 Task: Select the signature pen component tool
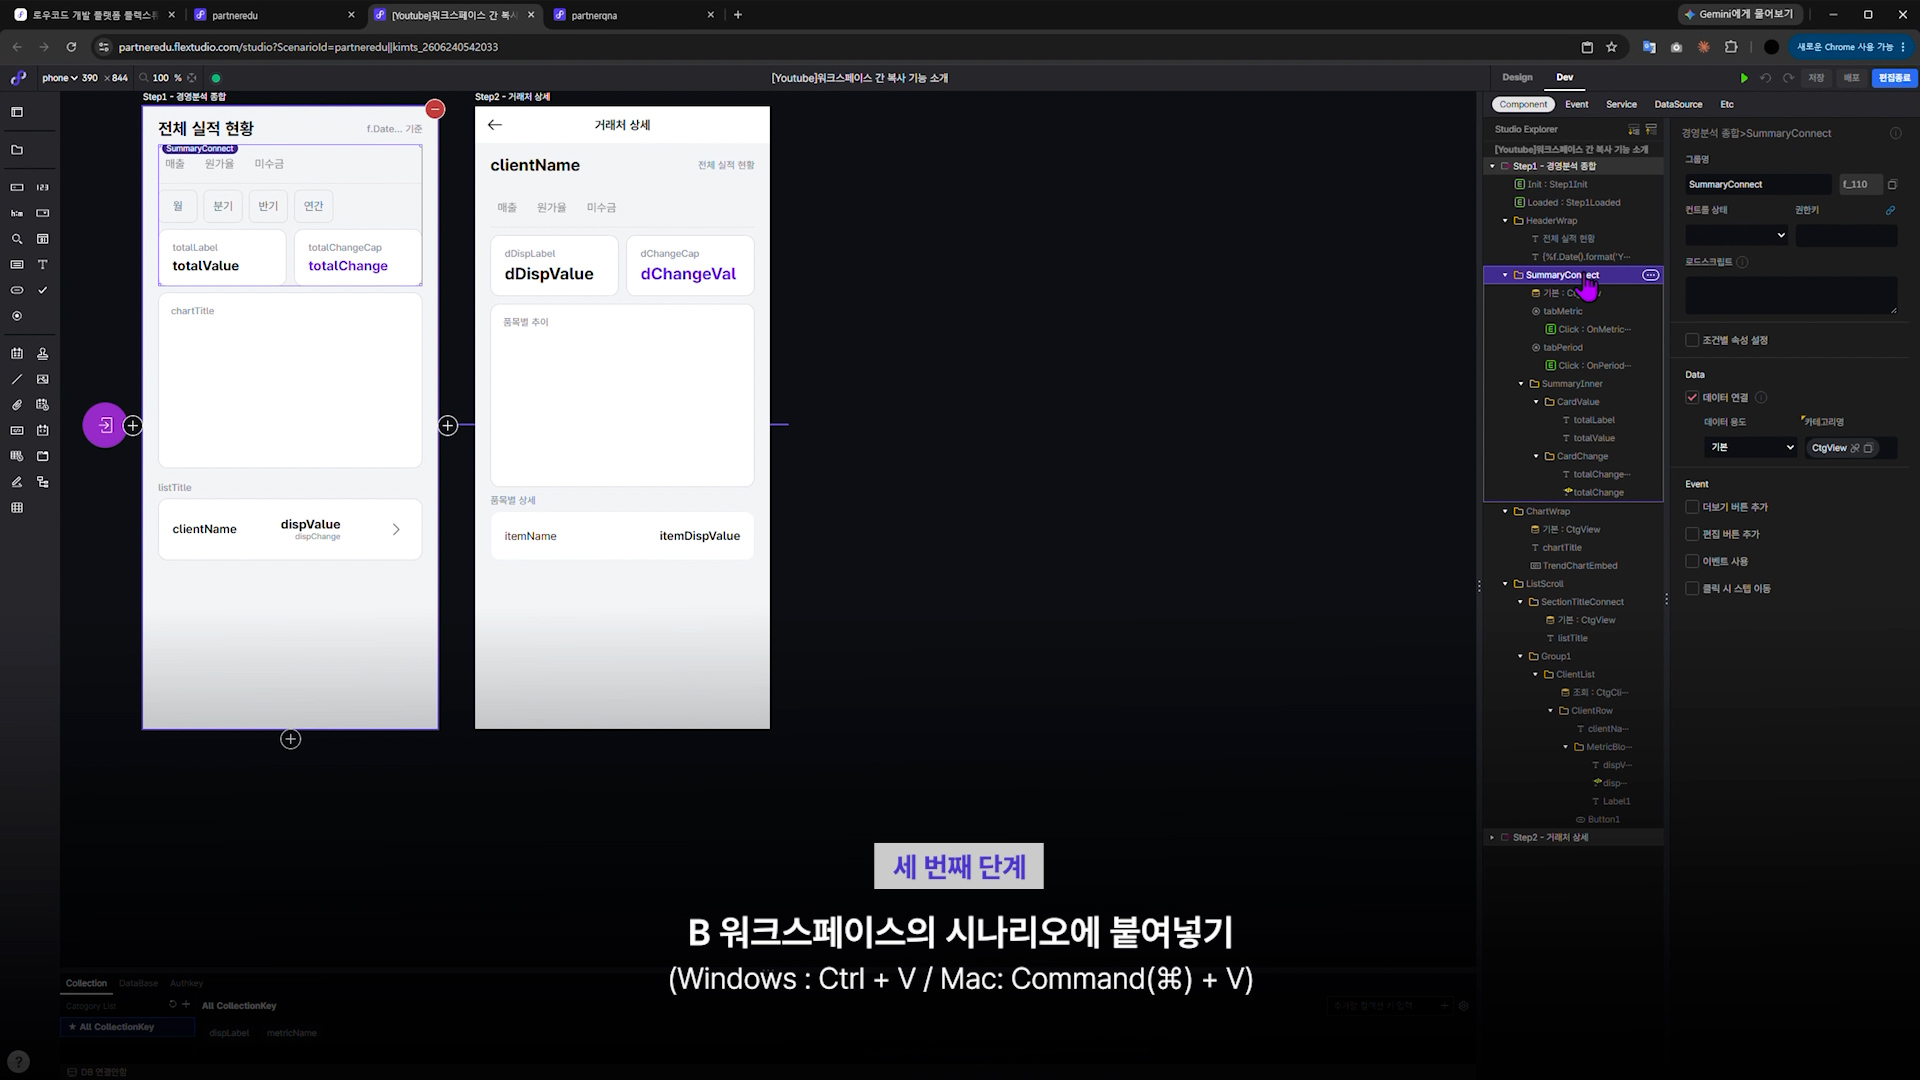pyautogui.click(x=17, y=482)
